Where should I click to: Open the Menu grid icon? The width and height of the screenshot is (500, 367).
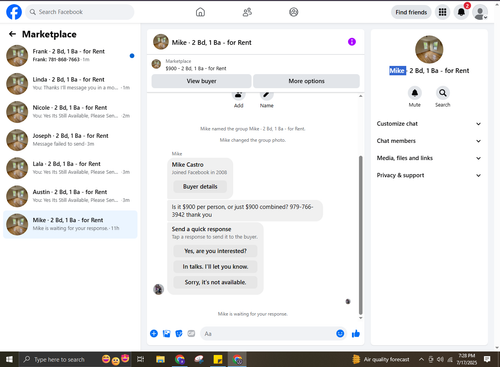[x=442, y=12]
